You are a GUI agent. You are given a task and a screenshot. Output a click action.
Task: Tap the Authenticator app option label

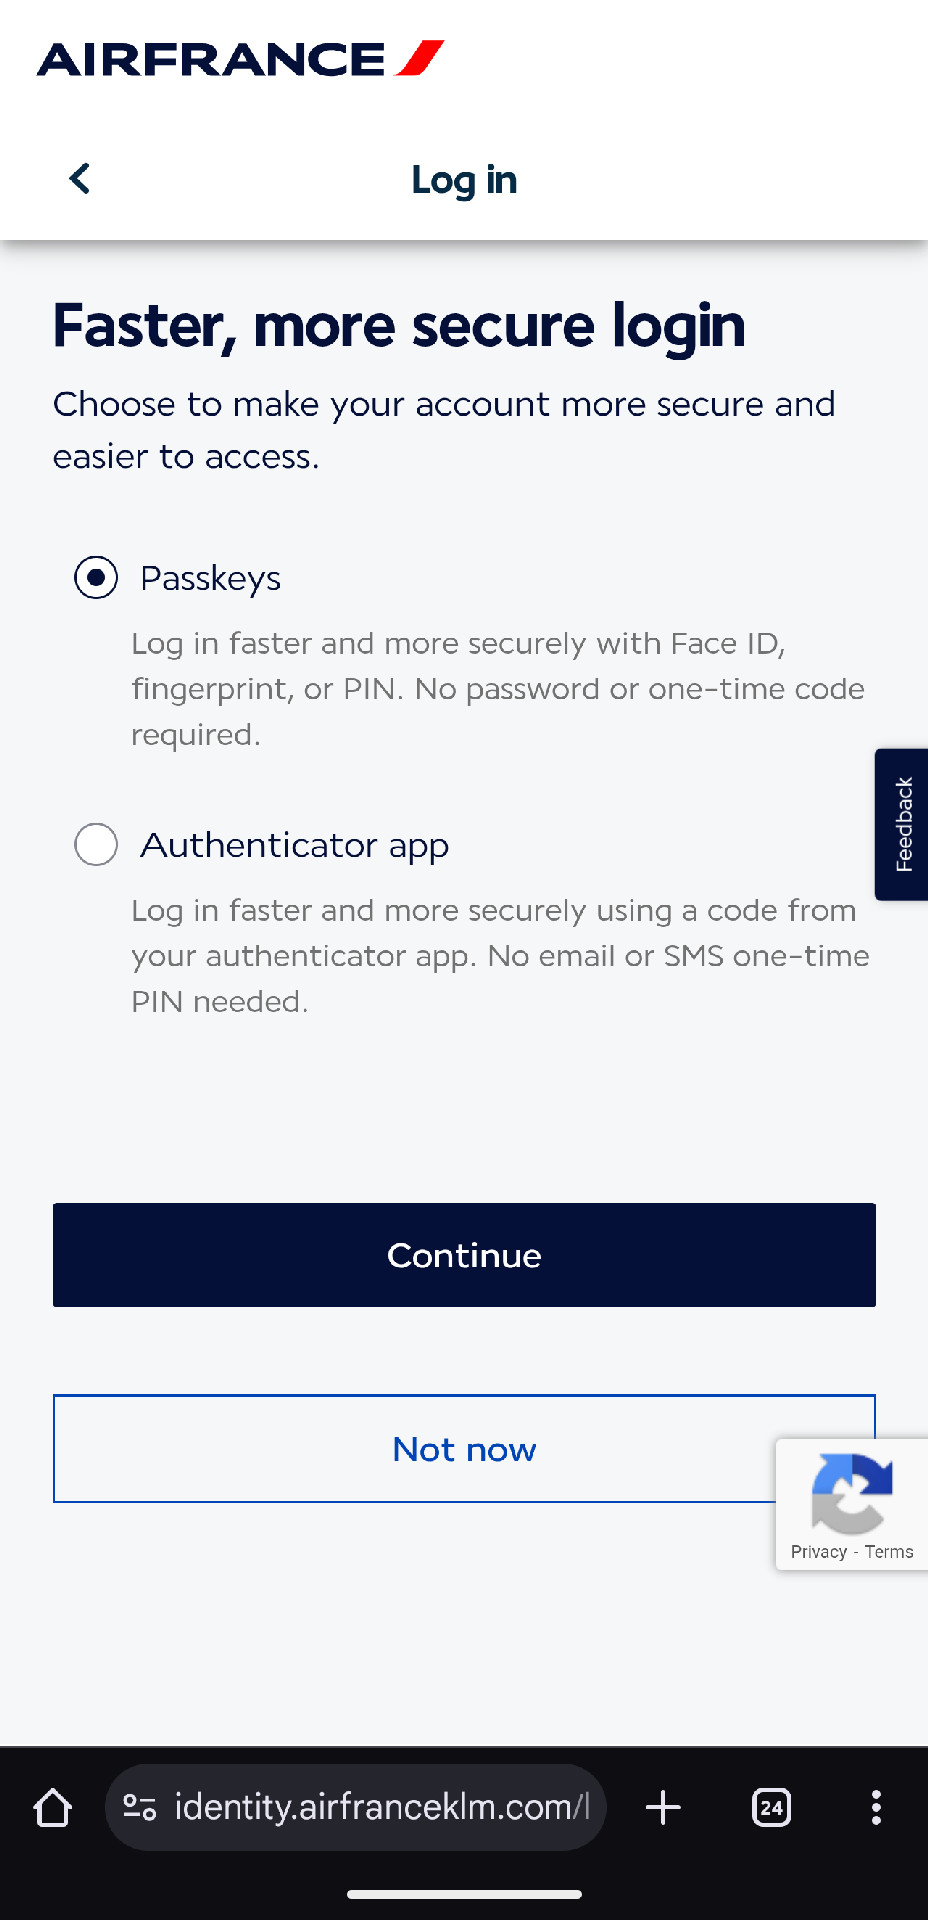pyautogui.click(x=294, y=846)
